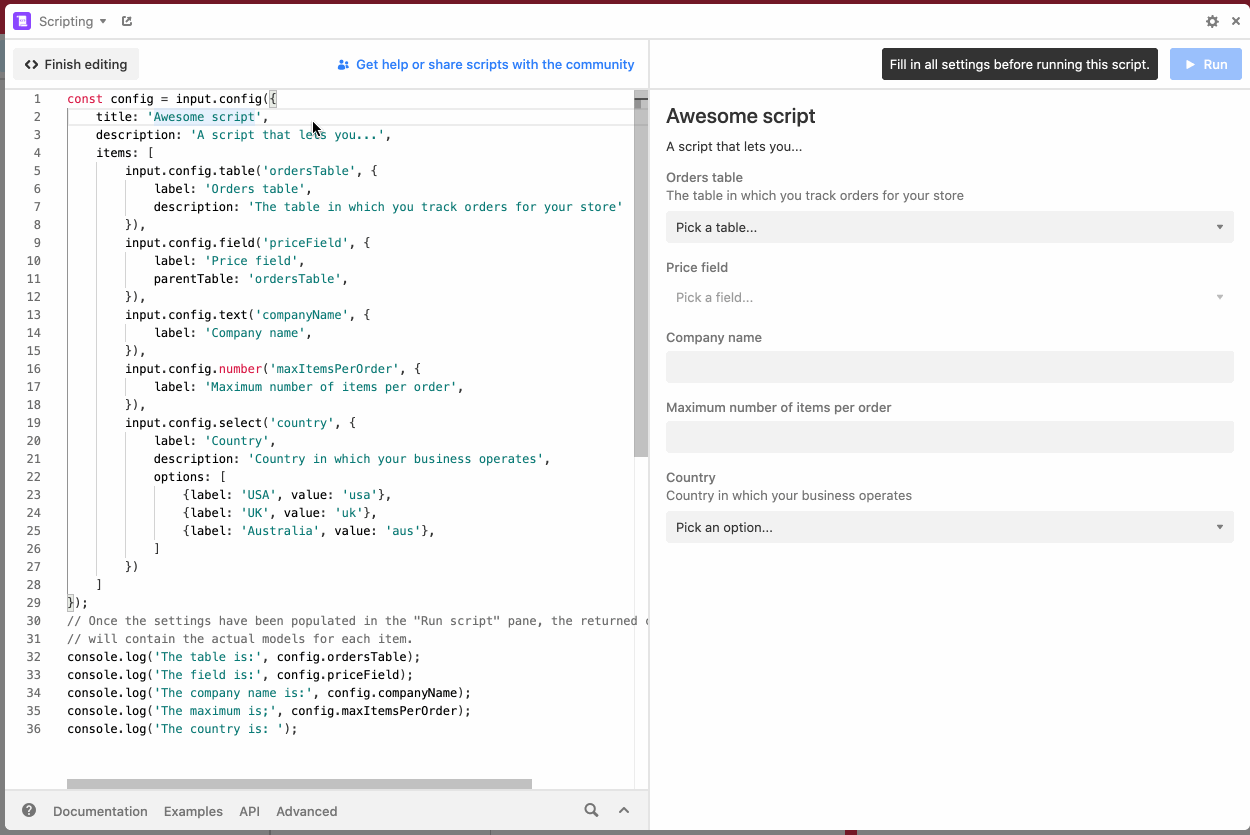Click the editor vertical scrollbar

coord(641,276)
